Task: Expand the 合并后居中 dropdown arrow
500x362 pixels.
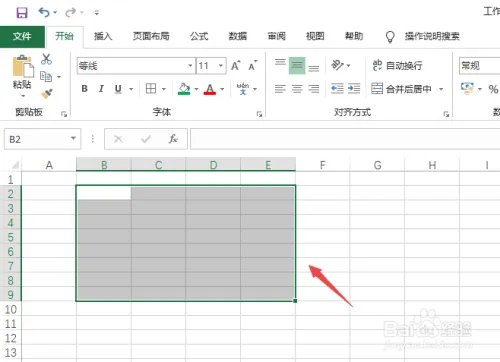Action: [441, 89]
